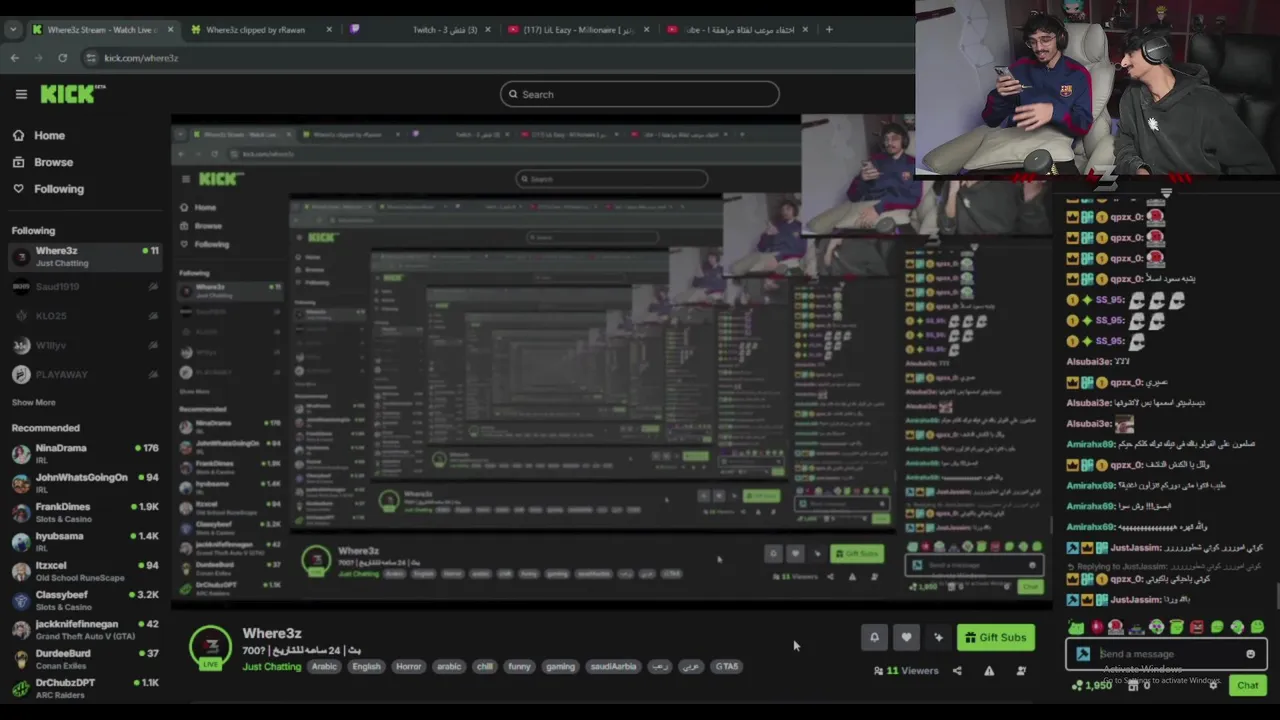Select the Horror tag
The height and width of the screenshot is (720, 1280).
click(x=408, y=666)
